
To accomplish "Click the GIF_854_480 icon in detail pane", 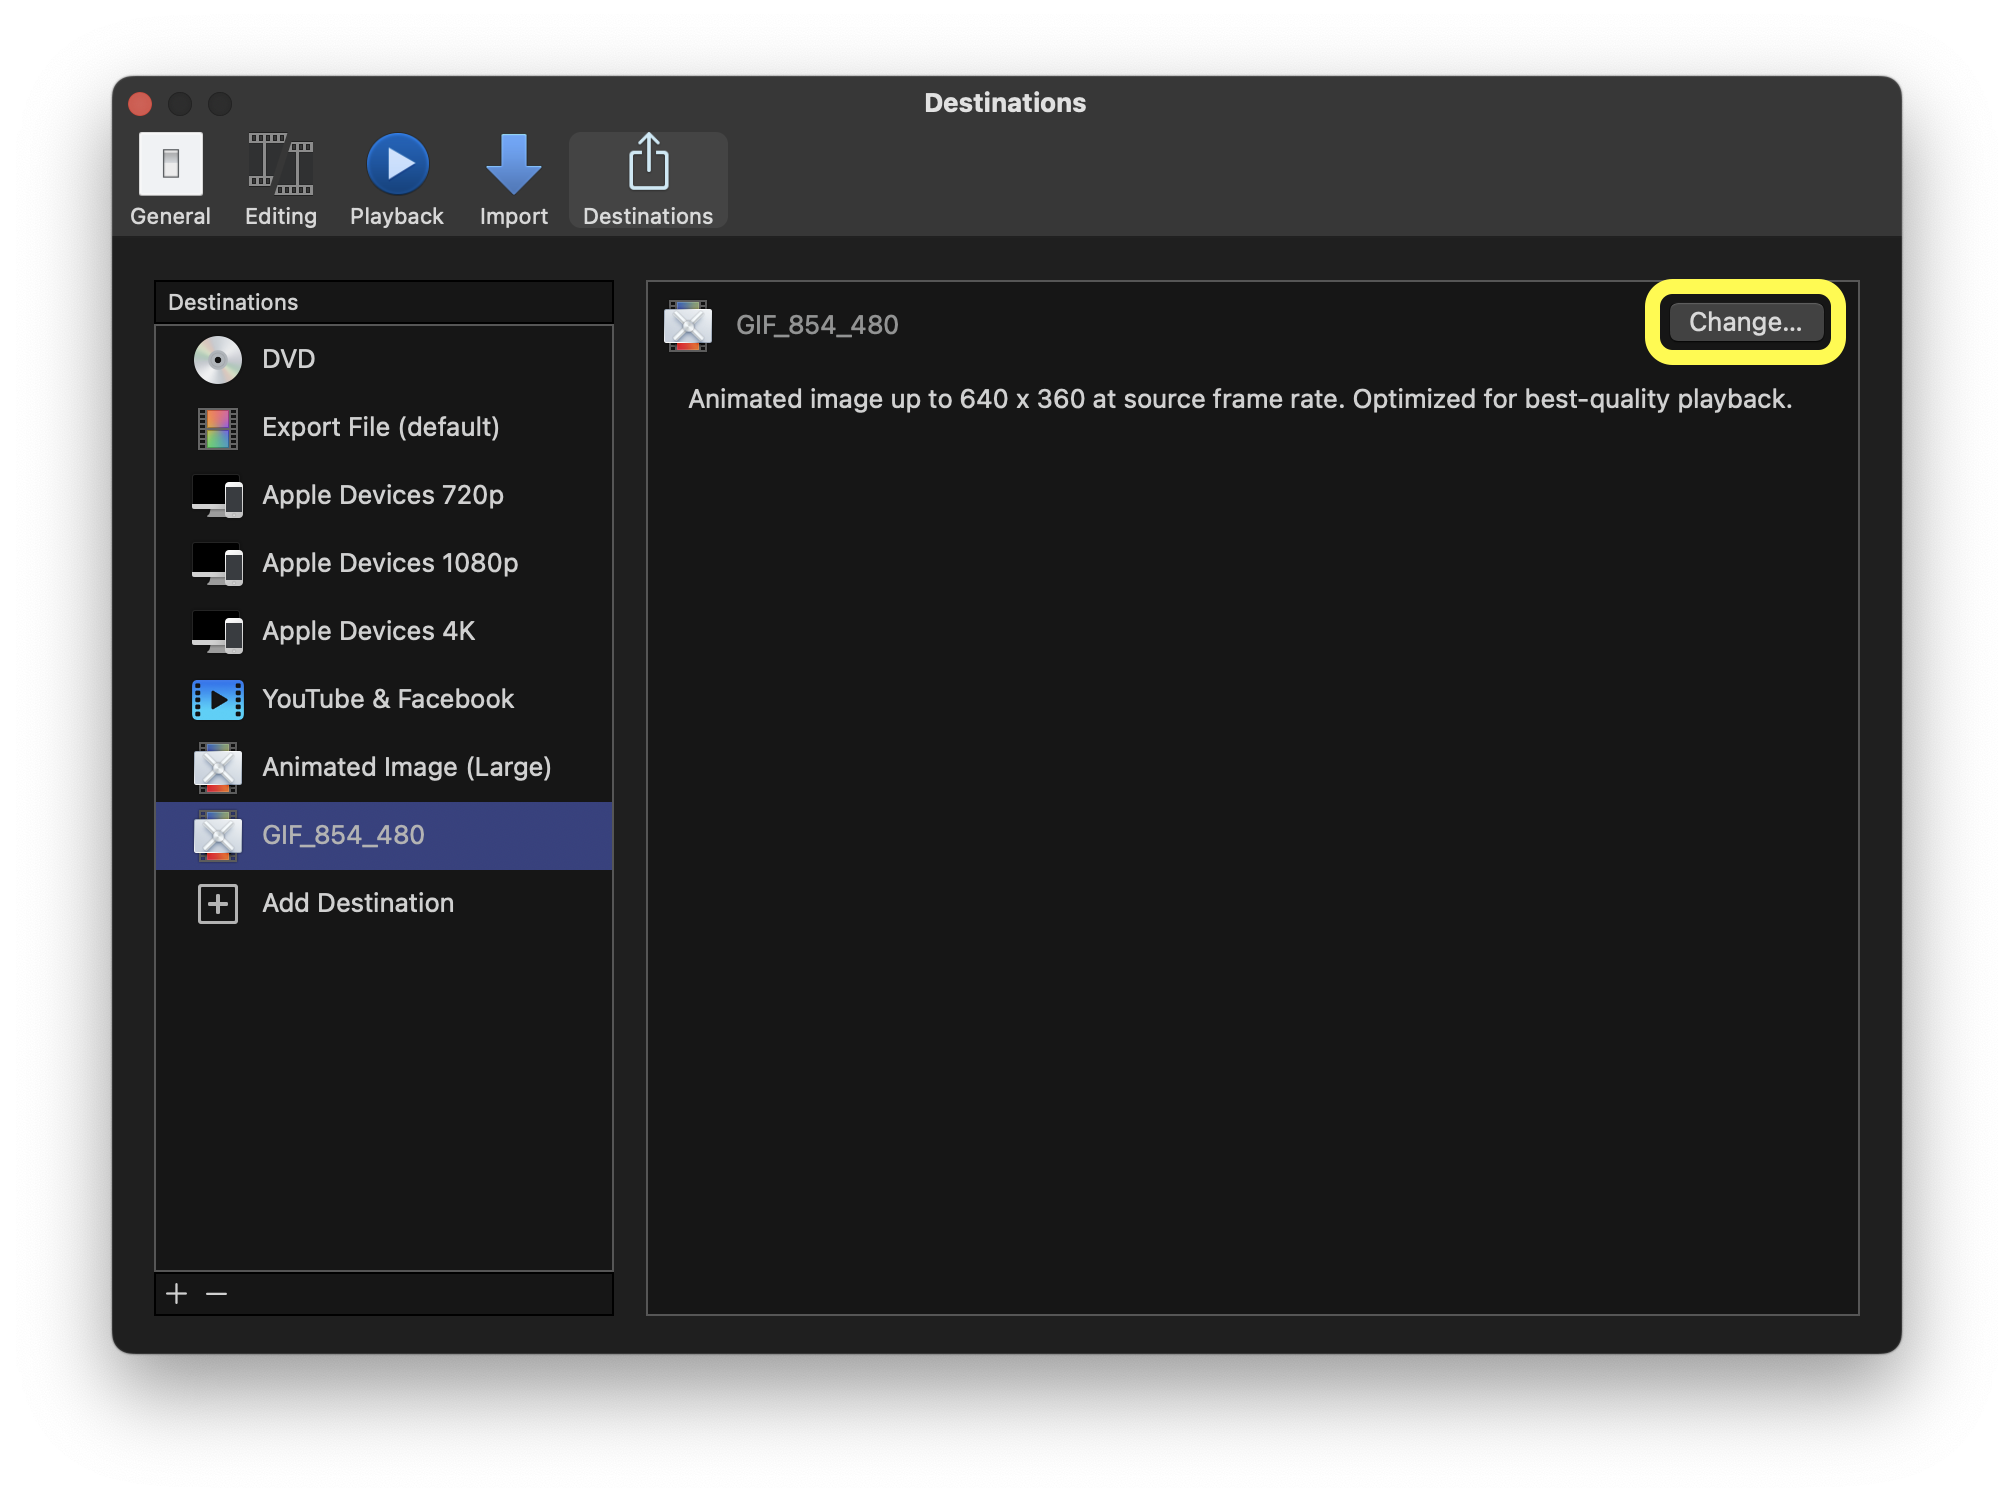I will tap(688, 325).
